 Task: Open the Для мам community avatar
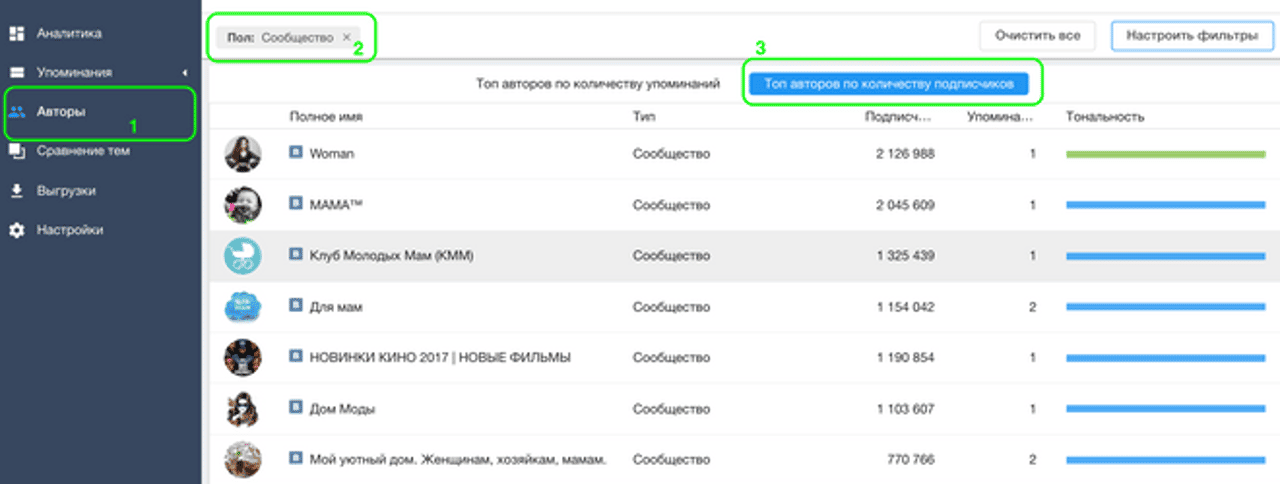pyautogui.click(x=243, y=306)
